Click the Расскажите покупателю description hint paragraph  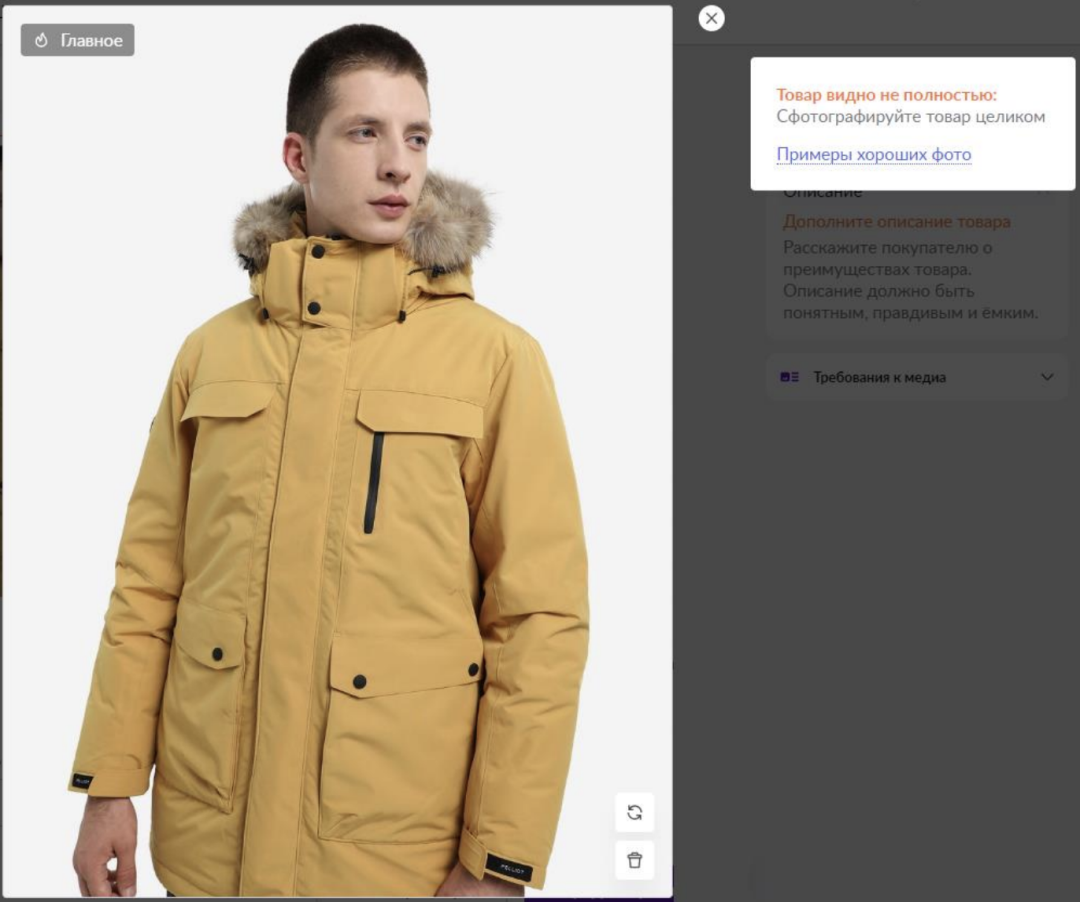coord(910,280)
